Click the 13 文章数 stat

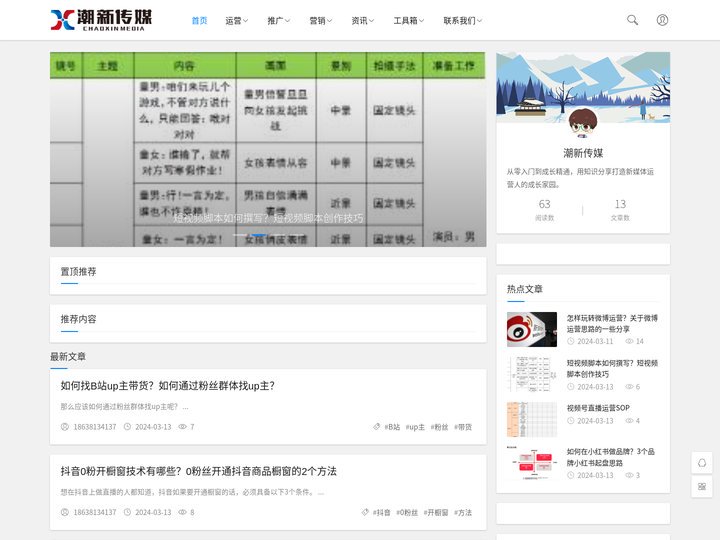click(x=620, y=209)
